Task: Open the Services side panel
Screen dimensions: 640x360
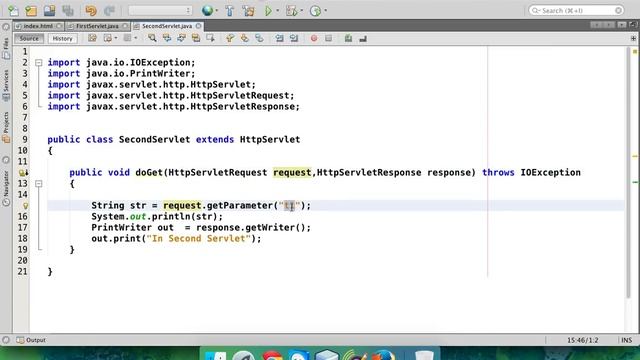Action: tap(6, 85)
